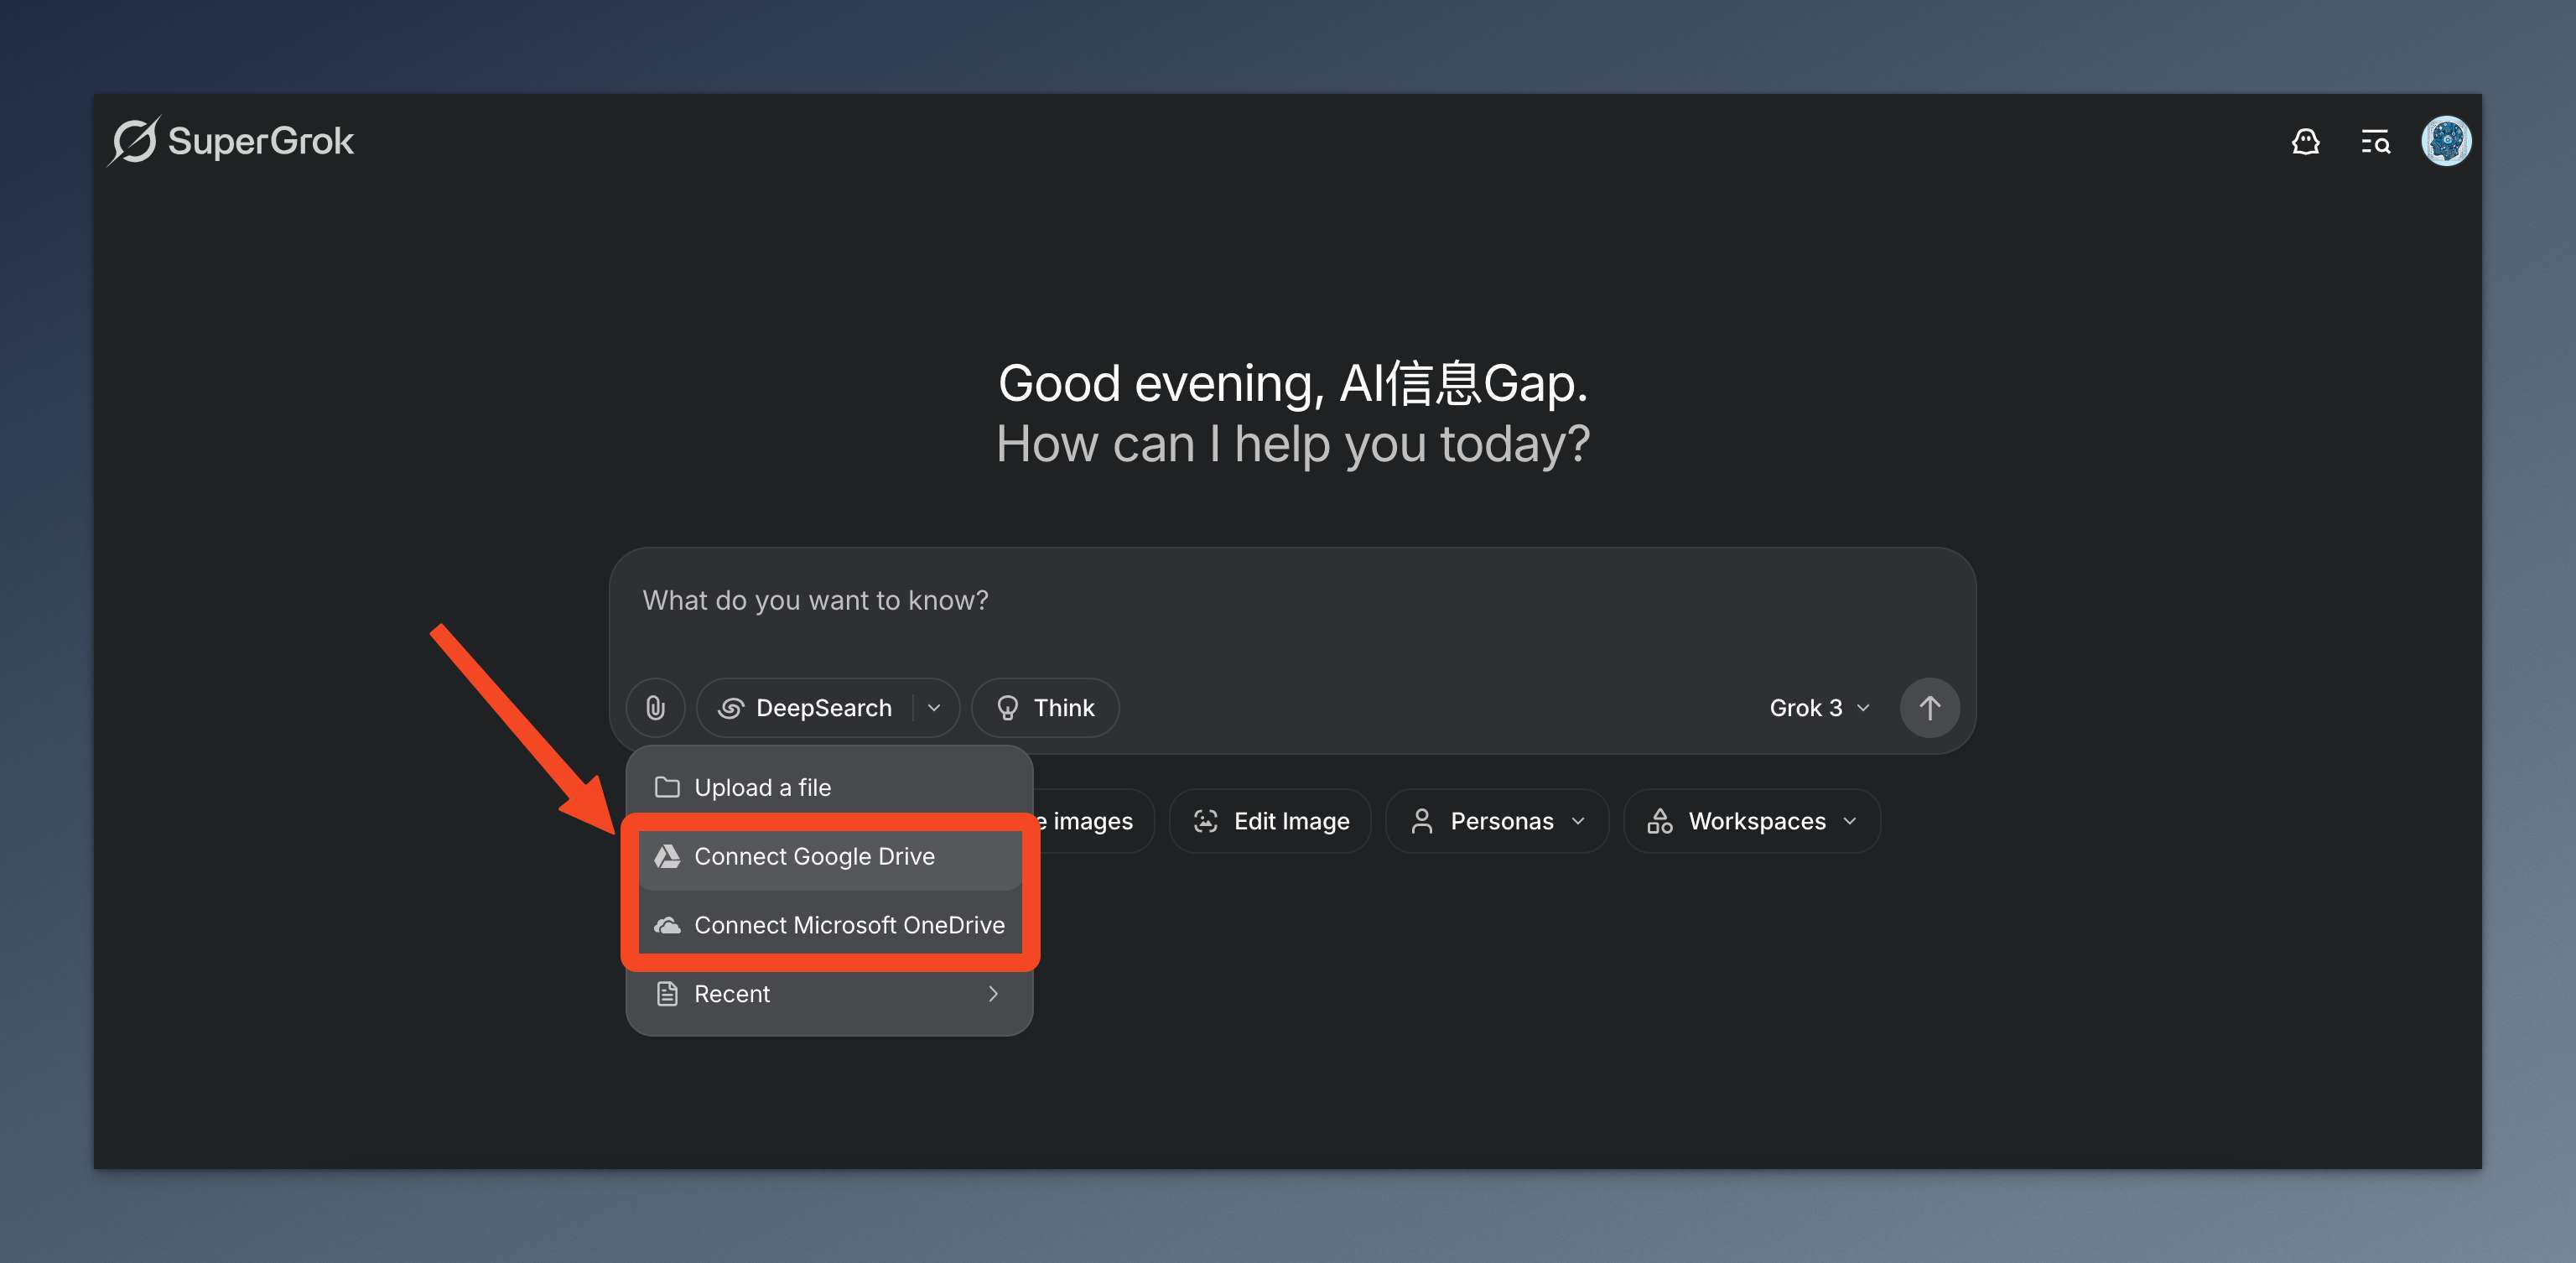This screenshot has height=1263, width=2576.
Task: Open the ghost private chat icon
Action: point(2305,142)
